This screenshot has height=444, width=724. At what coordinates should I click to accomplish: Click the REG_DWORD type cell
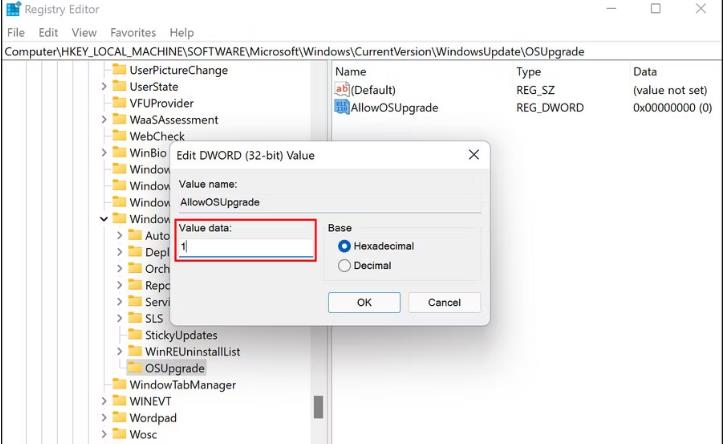pos(550,108)
